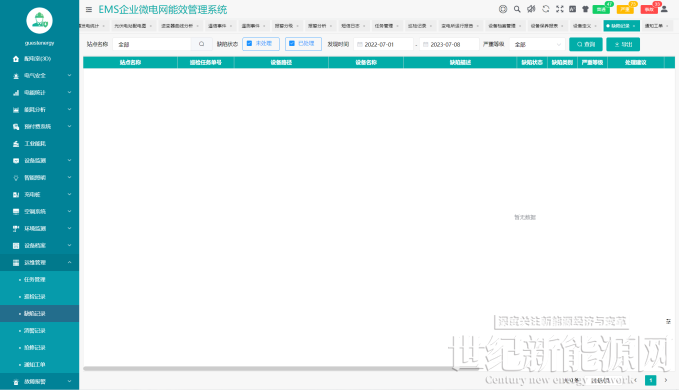679x390 pixels.
Task: Collapse the 运维管理 sidebar section
Action: click(39, 262)
